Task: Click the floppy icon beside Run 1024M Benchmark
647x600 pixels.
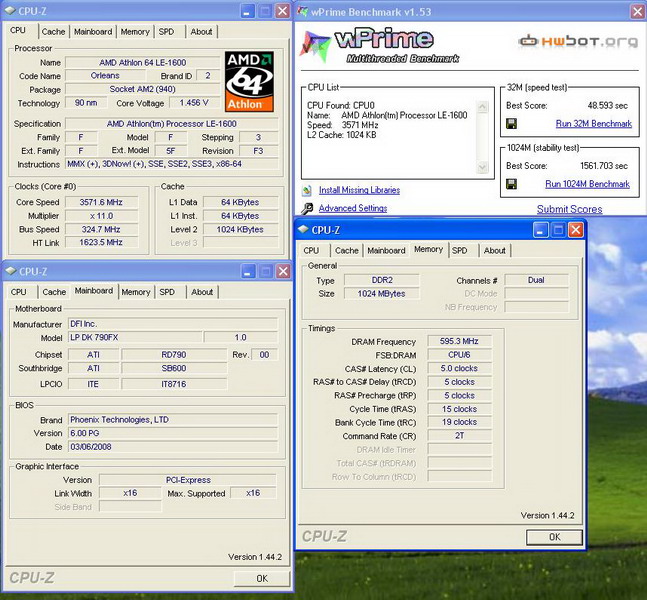Action: (511, 184)
